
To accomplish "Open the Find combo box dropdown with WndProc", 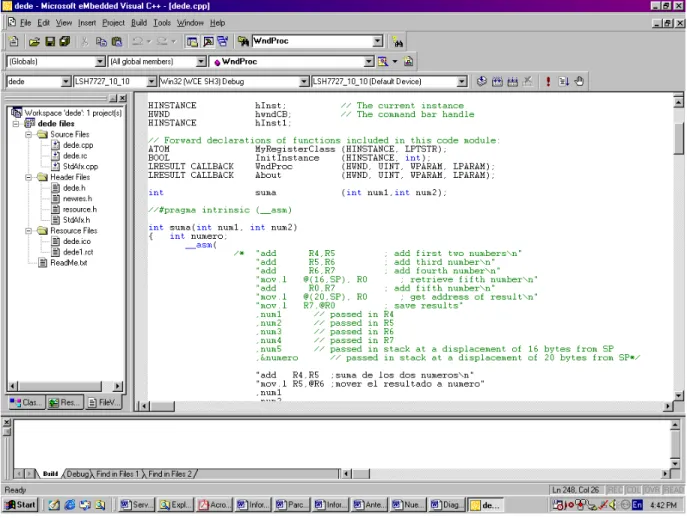I will tap(378, 41).
